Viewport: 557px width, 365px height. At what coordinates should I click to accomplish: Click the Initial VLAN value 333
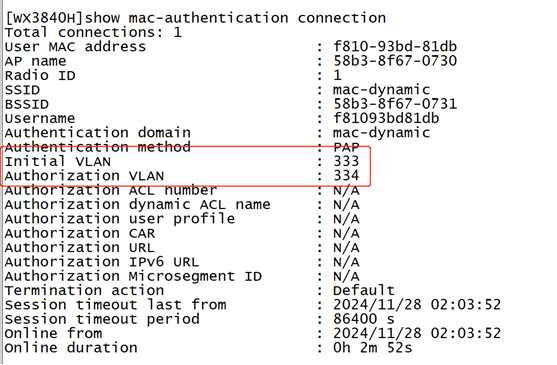[x=346, y=161]
